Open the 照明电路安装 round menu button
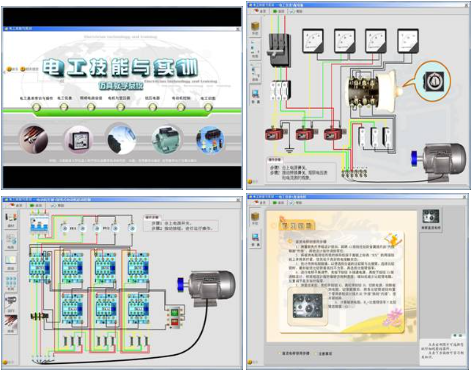 [x=91, y=107]
